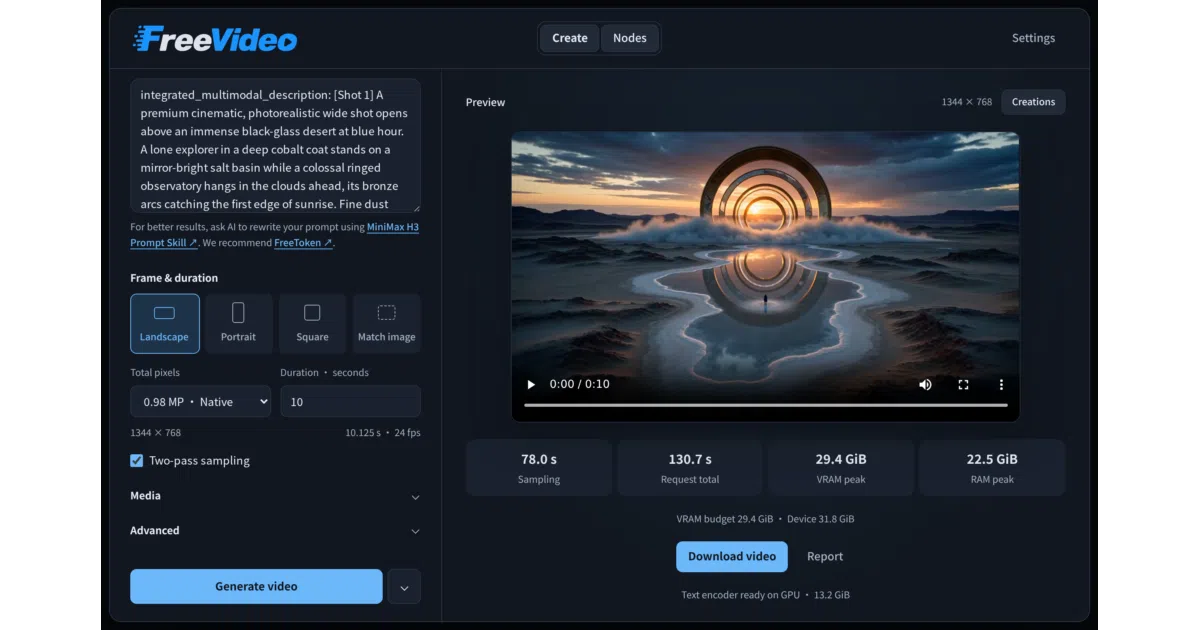Switch to the Nodes tab

[x=630, y=38]
